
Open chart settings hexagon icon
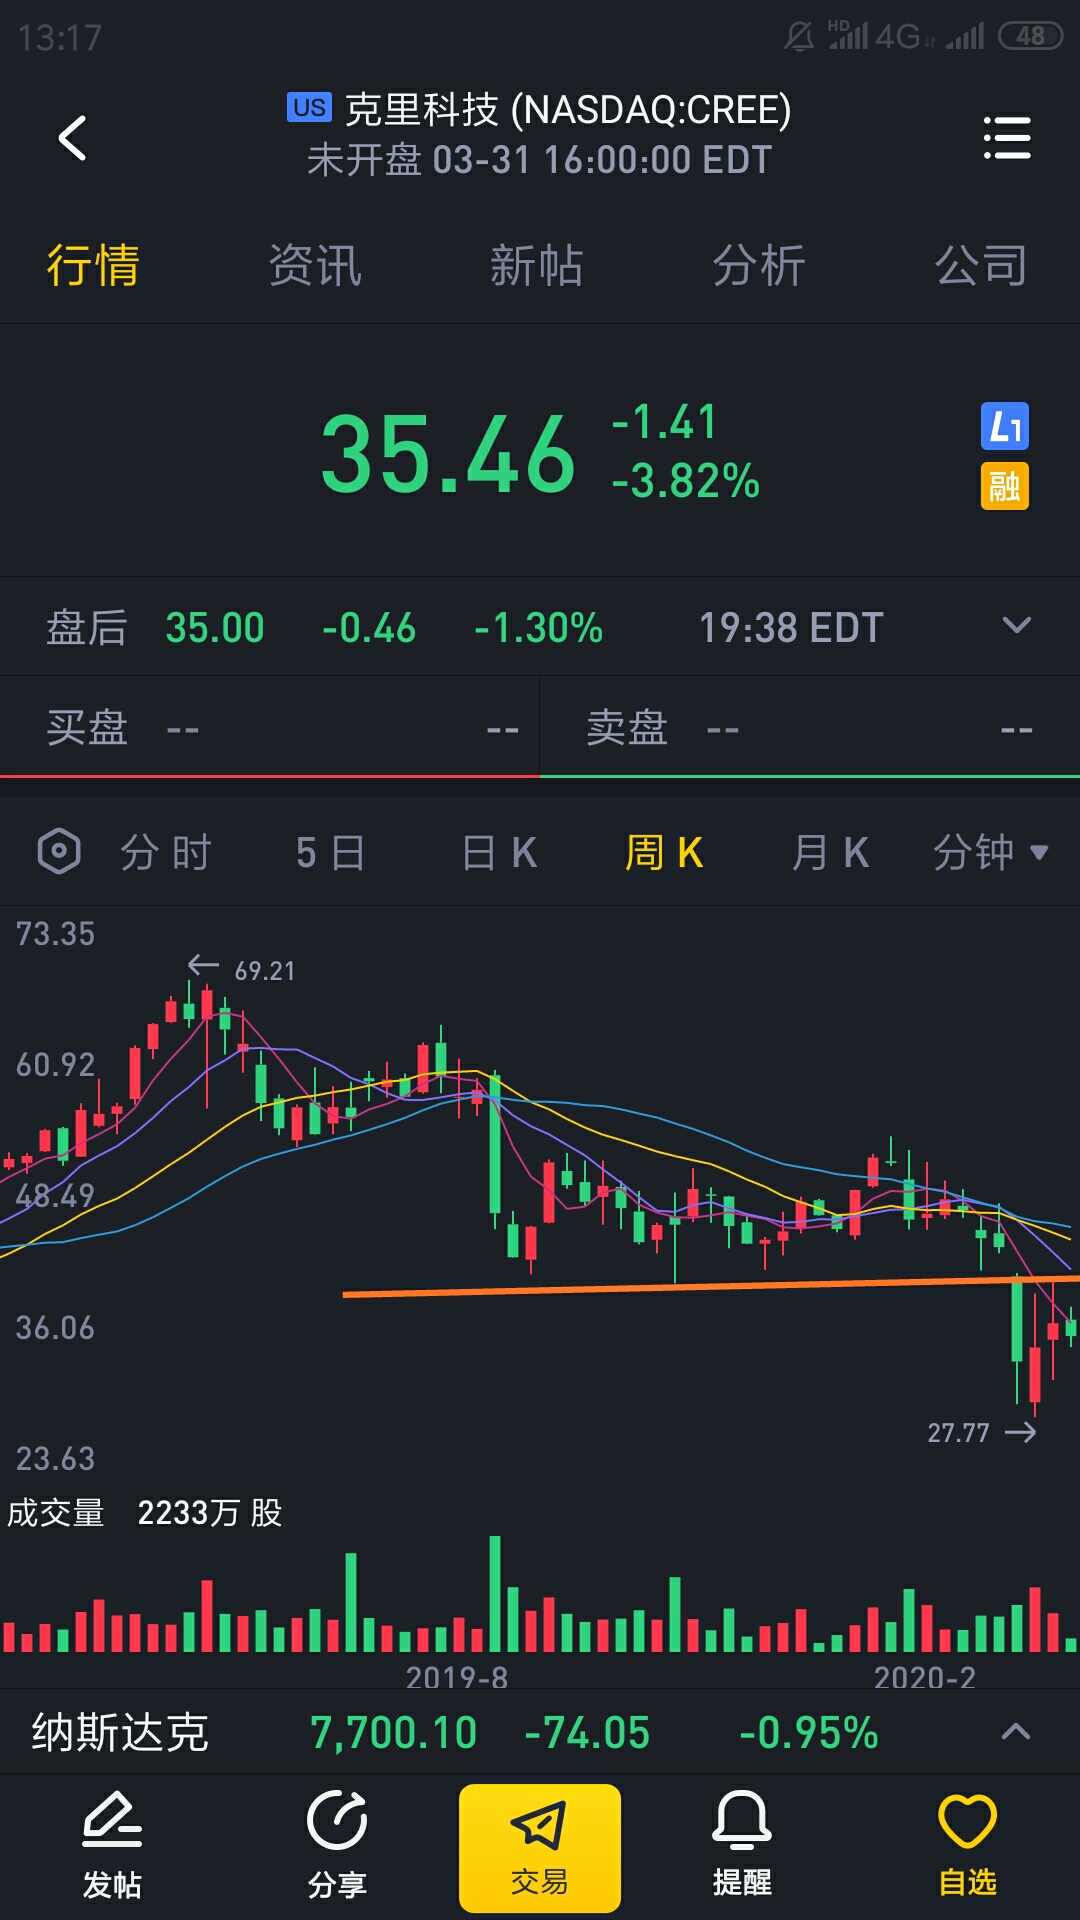pyautogui.click(x=59, y=852)
